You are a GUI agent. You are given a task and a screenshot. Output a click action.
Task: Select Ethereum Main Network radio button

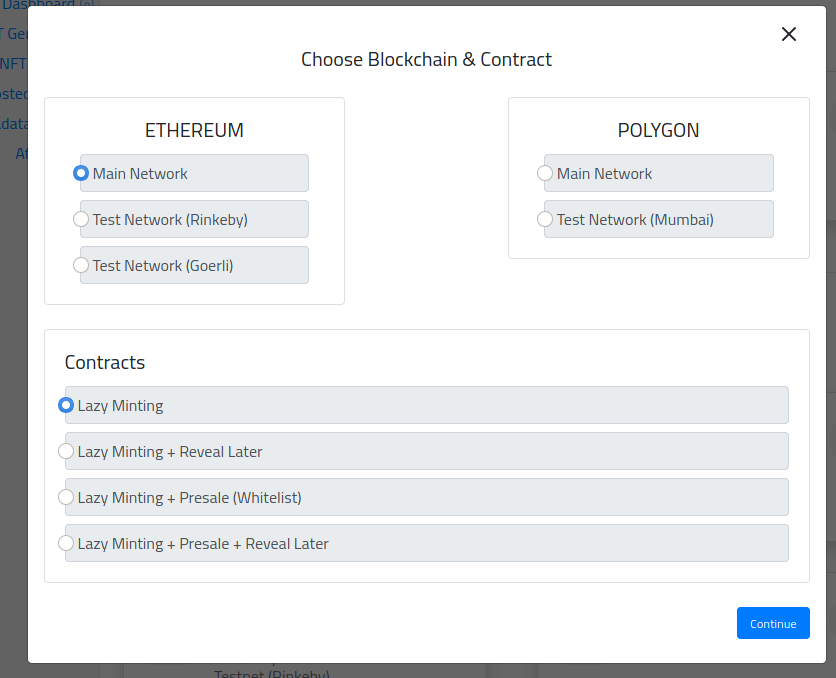coord(81,173)
